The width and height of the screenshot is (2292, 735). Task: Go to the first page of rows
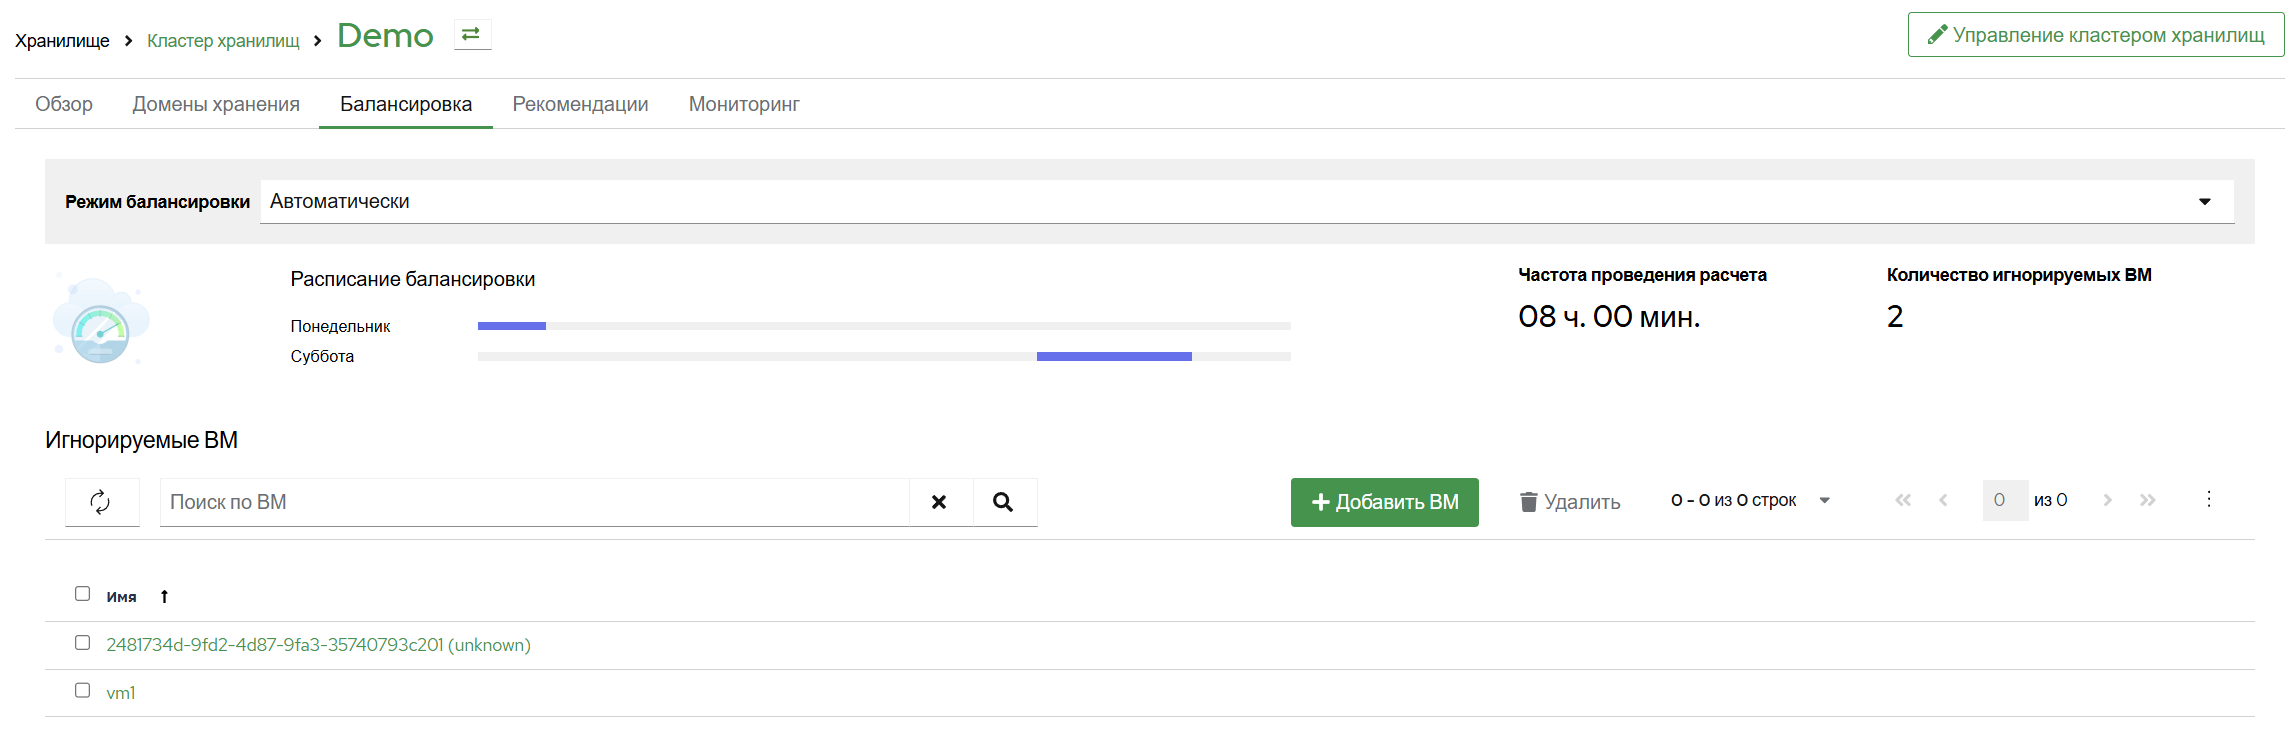pyautogui.click(x=1903, y=500)
